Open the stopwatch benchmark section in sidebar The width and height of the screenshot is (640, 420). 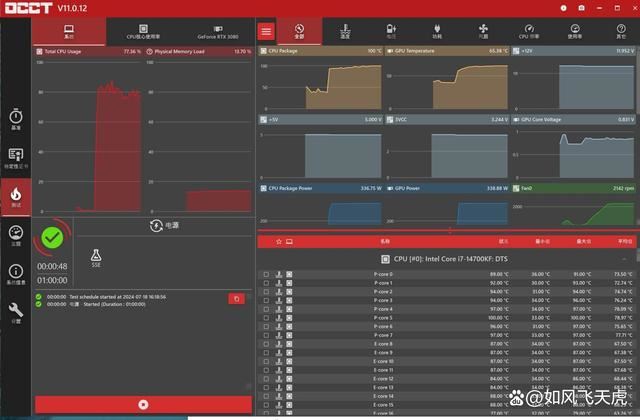click(15, 119)
